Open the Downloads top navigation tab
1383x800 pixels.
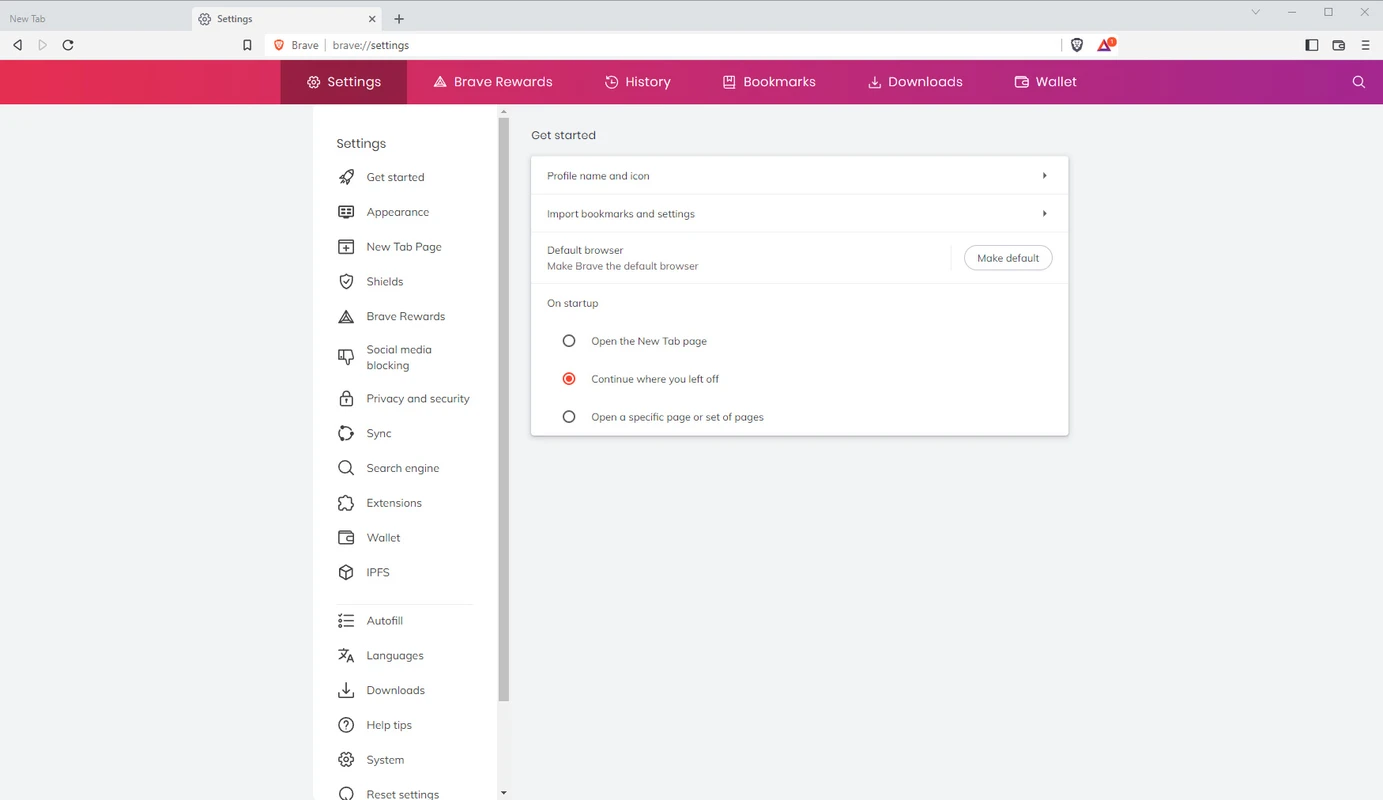point(915,82)
